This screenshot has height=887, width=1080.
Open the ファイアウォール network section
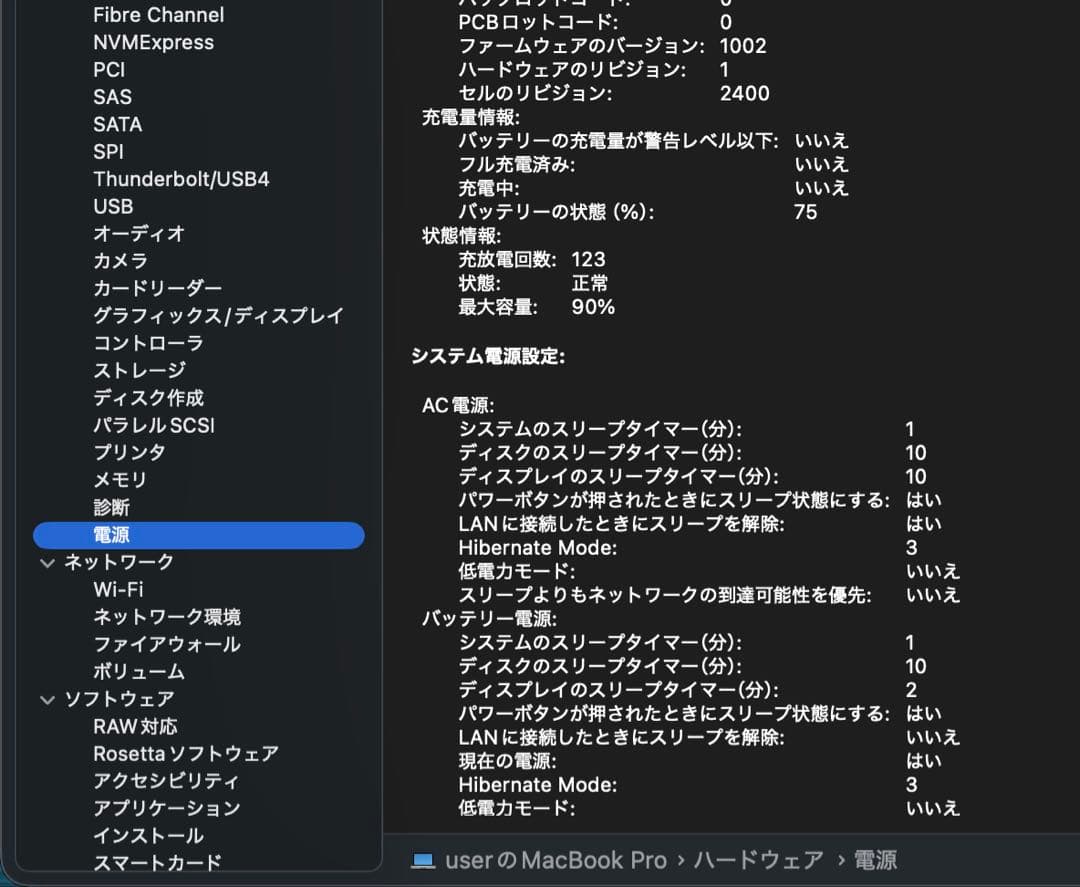(x=158, y=644)
